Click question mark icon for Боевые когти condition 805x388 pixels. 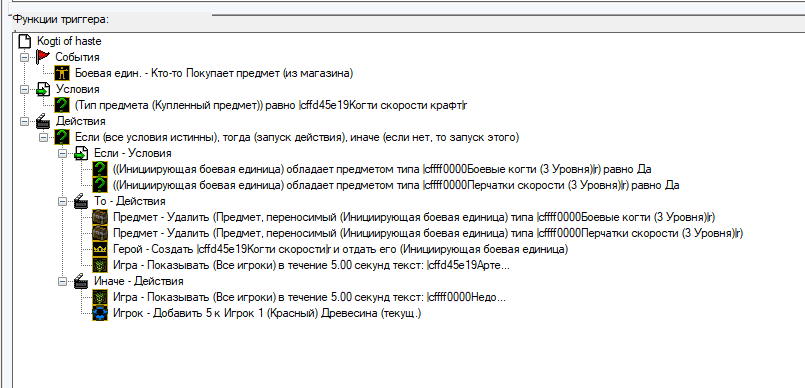point(100,169)
